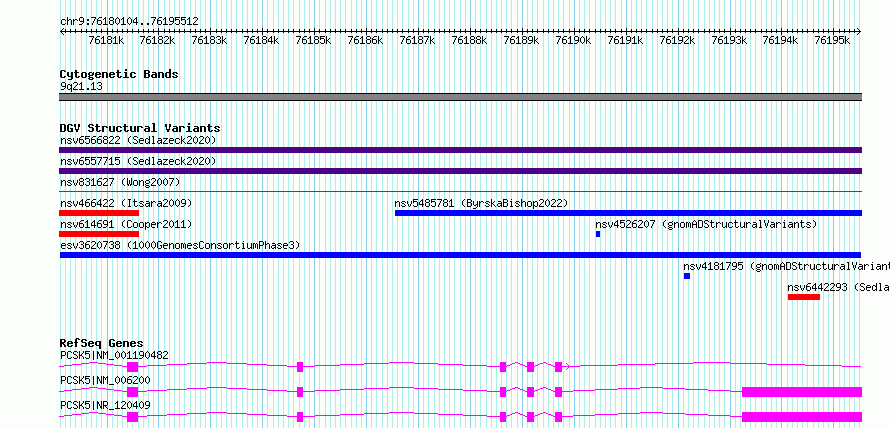Viewport: 890px width, 428px height.
Task: Select the red bar under nsv6442293
Action: click(804, 297)
